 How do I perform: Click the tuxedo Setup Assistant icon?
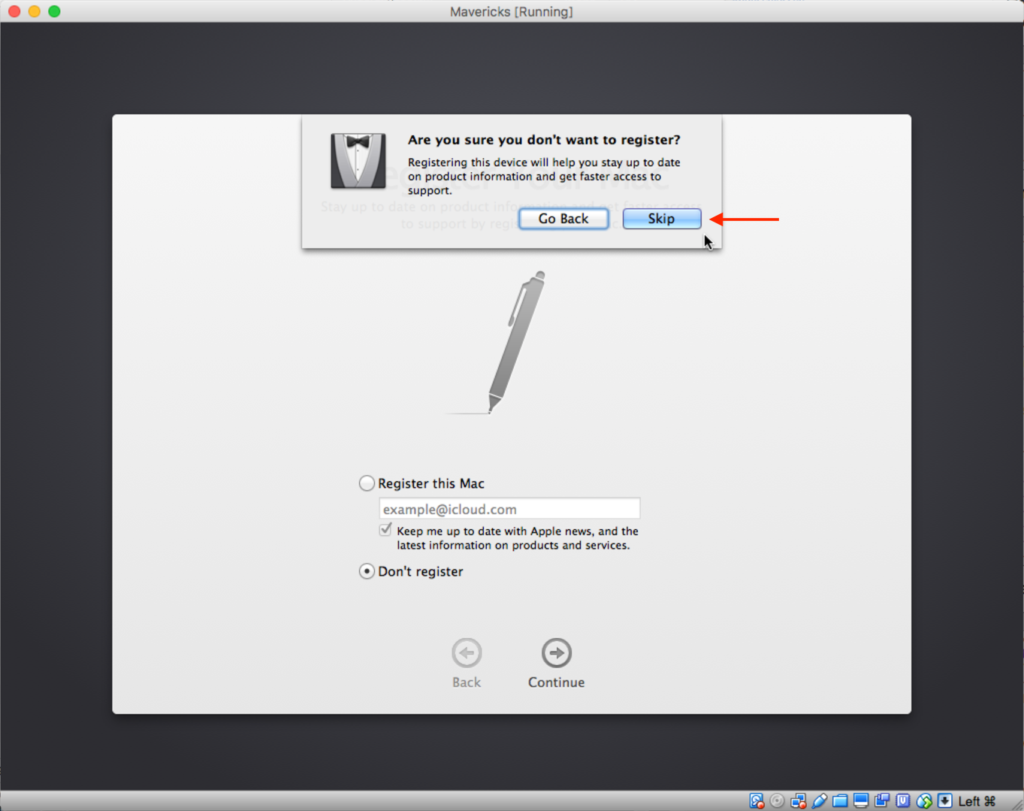tap(358, 161)
